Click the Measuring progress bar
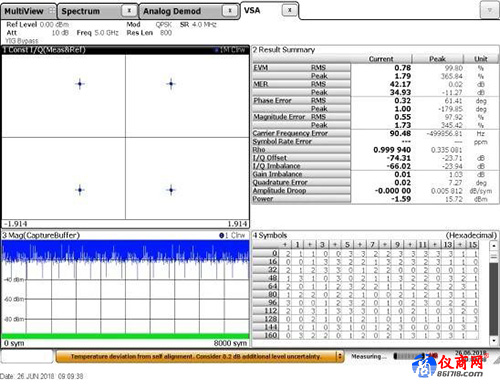 point(409,356)
